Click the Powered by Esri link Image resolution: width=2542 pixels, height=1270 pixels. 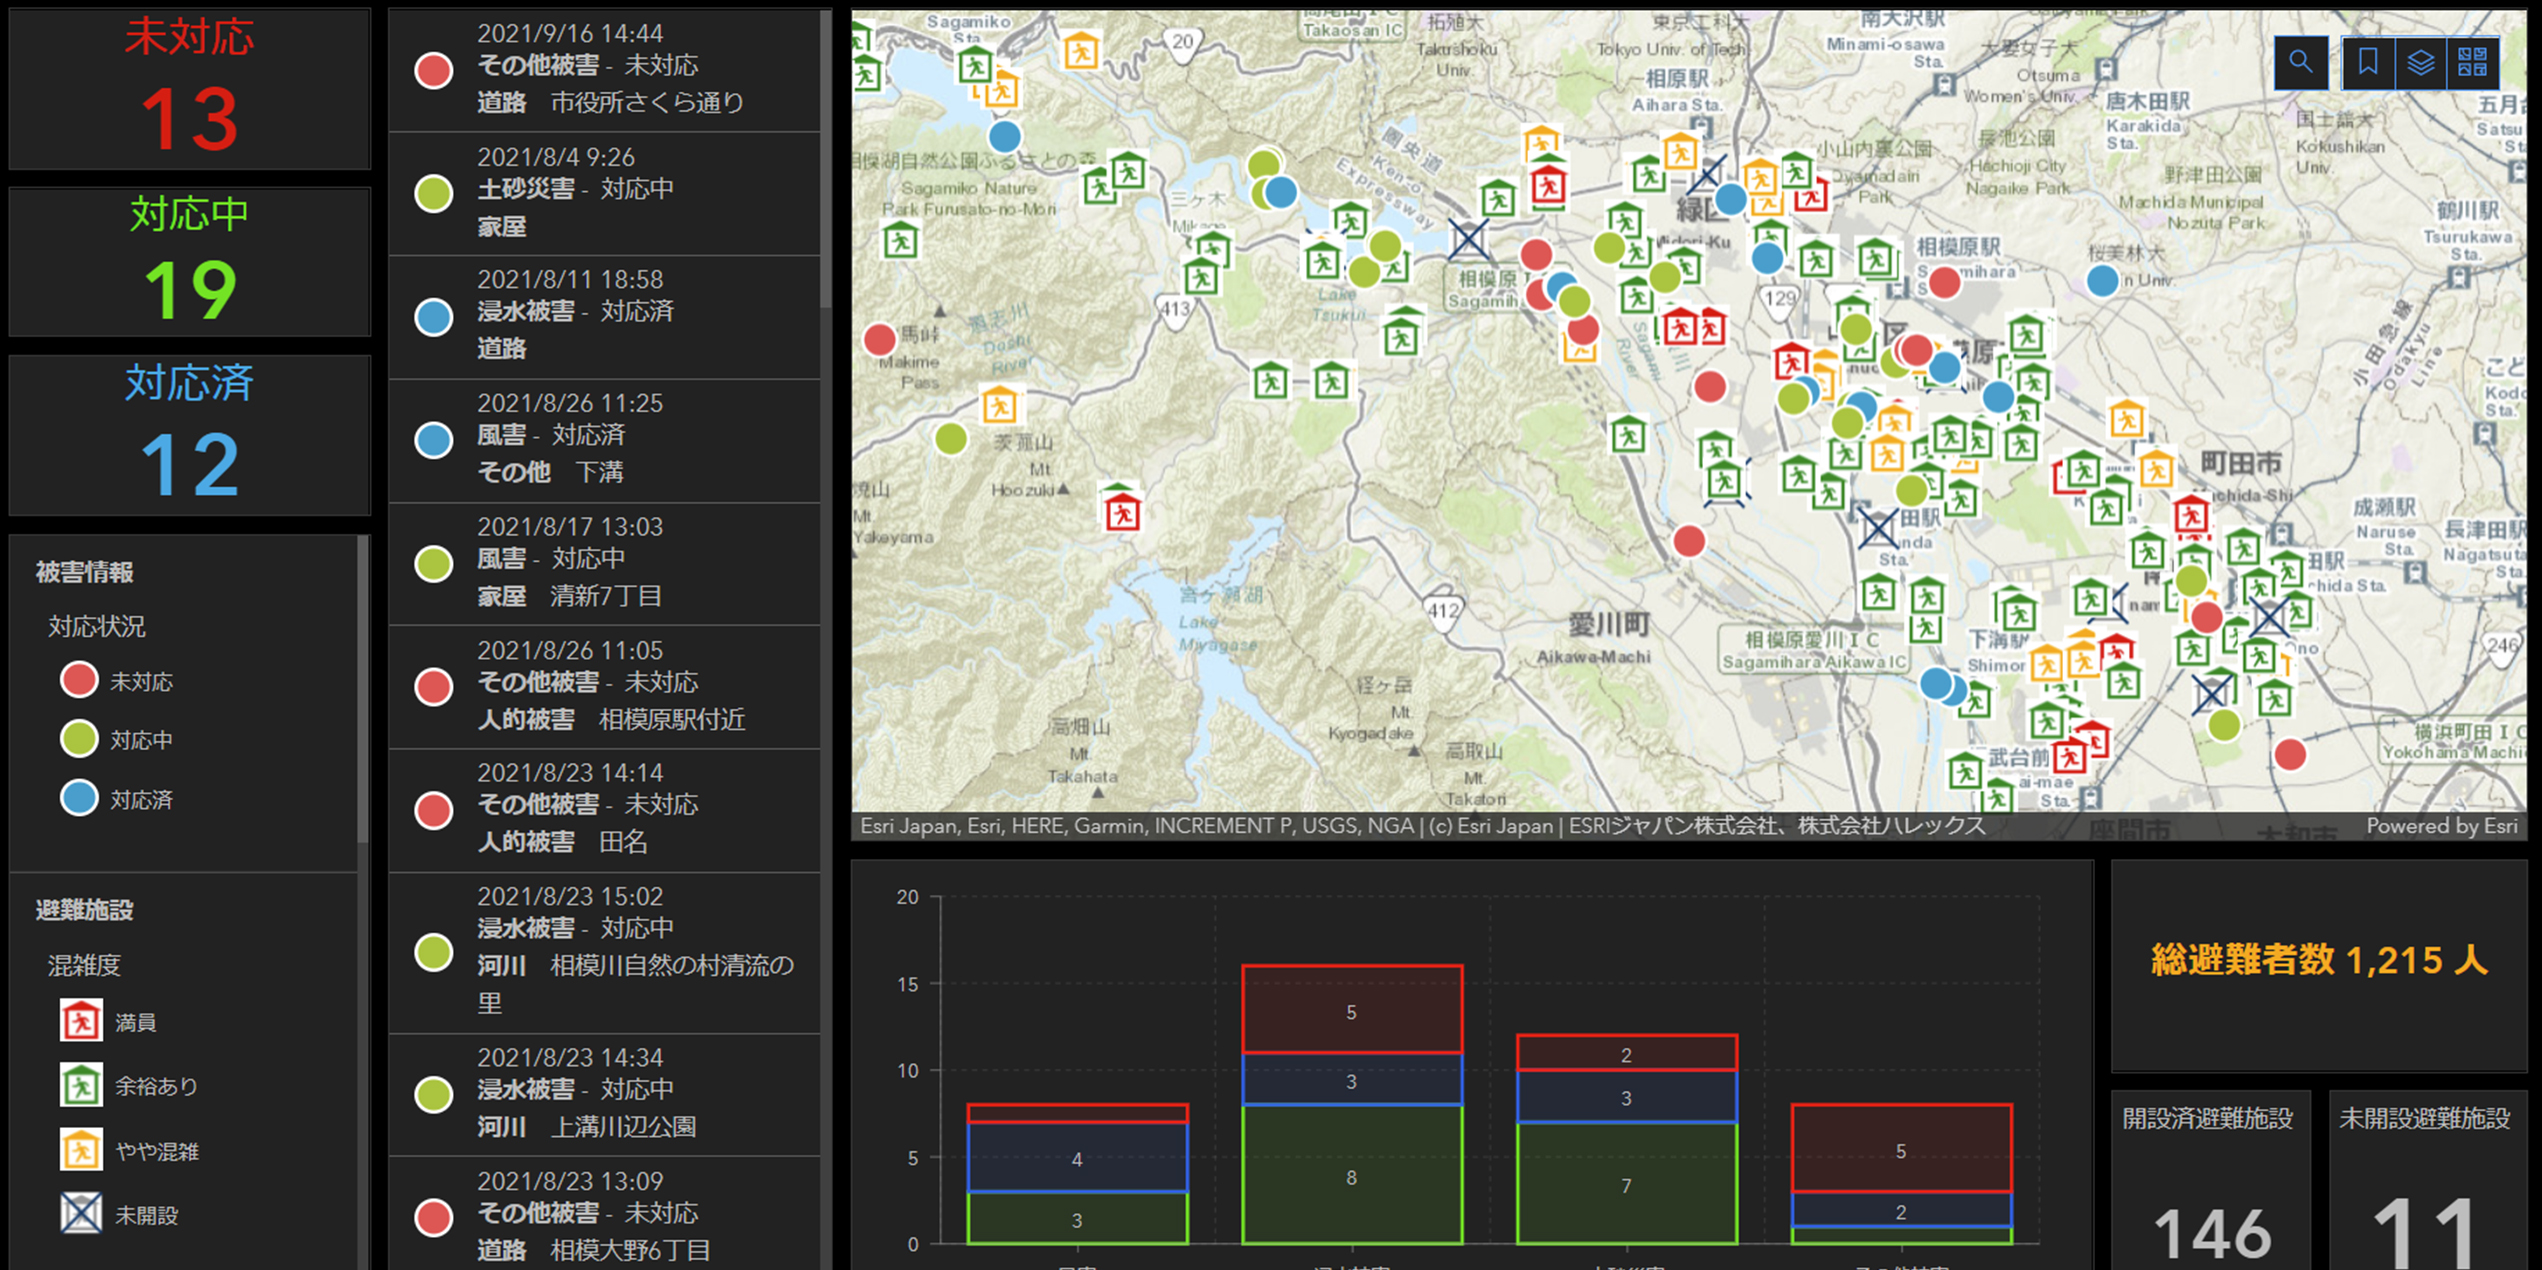pyautogui.click(x=2441, y=826)
